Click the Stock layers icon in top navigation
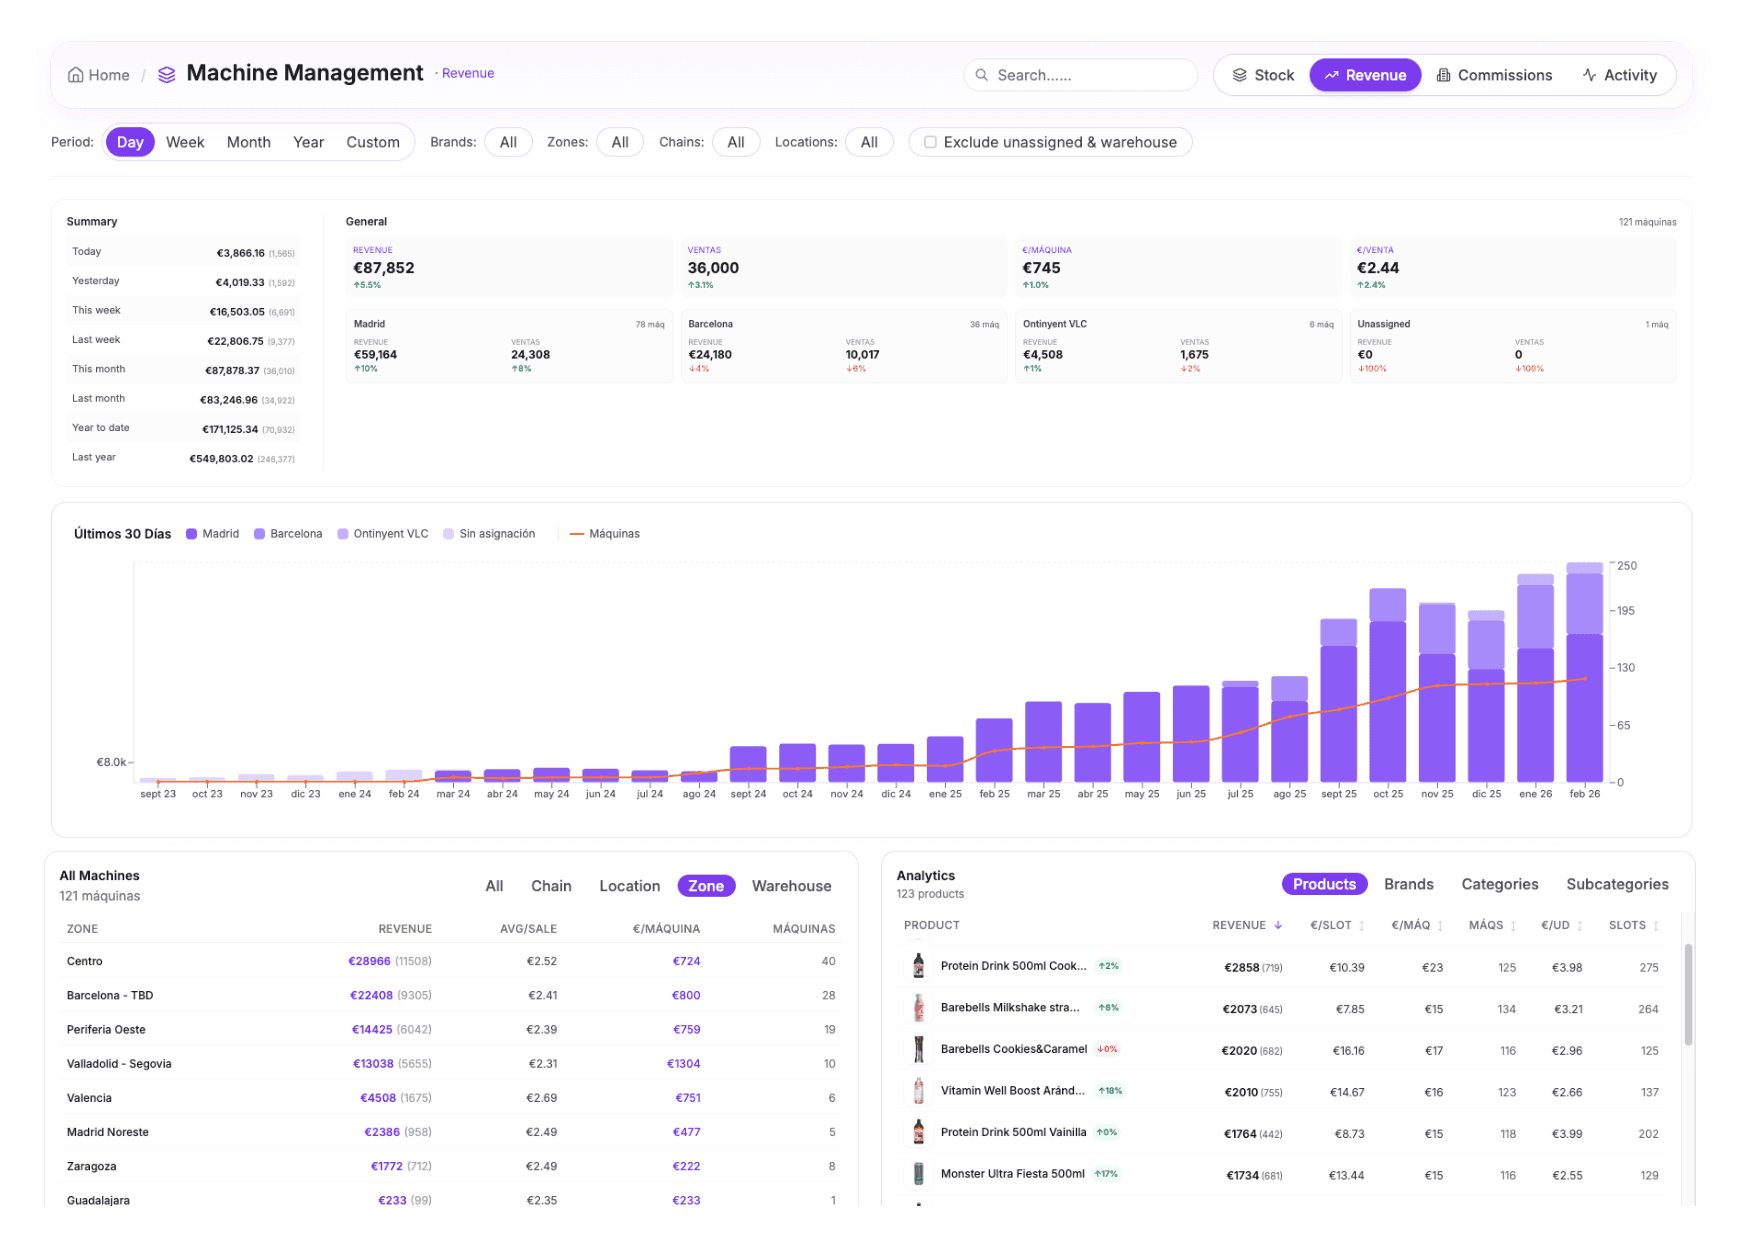 pos(1242,75)
